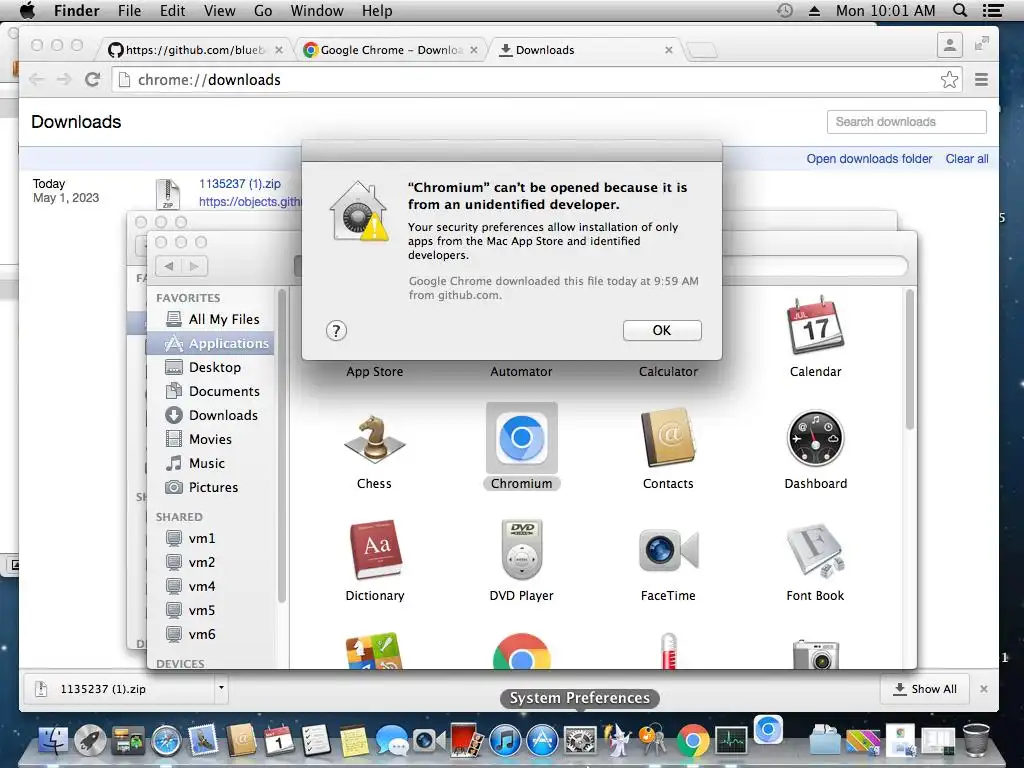This screenshot has width=1024, height=768.
Task: Open Launchpad from the Dock
Action: pyautogui.click(x=91, y=741)
